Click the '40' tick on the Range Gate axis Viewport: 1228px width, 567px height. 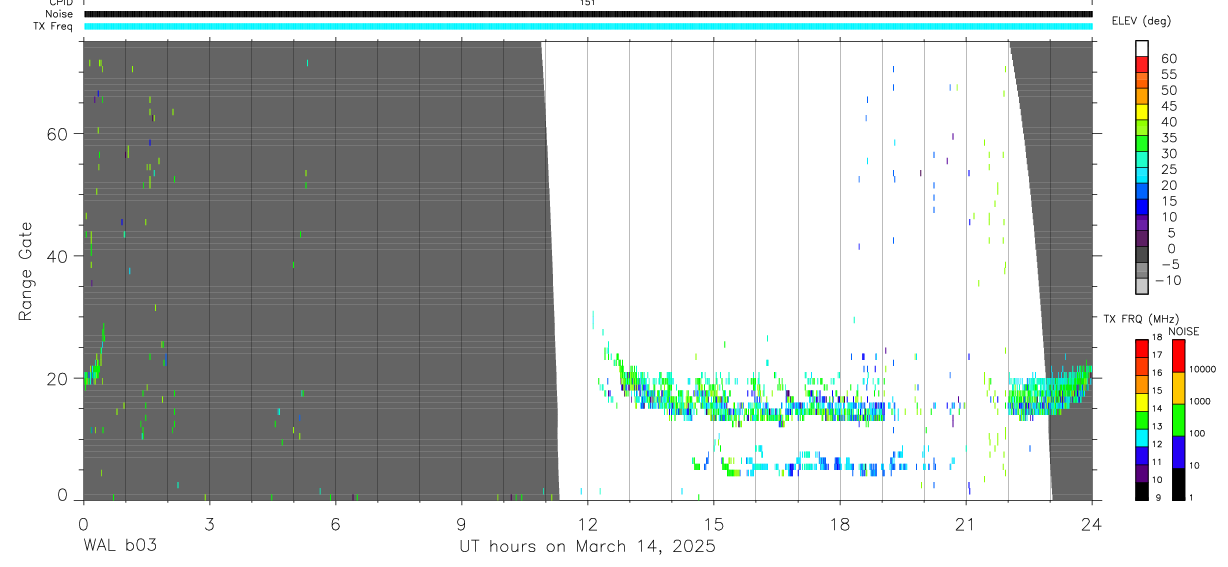[x=58, y=256]
